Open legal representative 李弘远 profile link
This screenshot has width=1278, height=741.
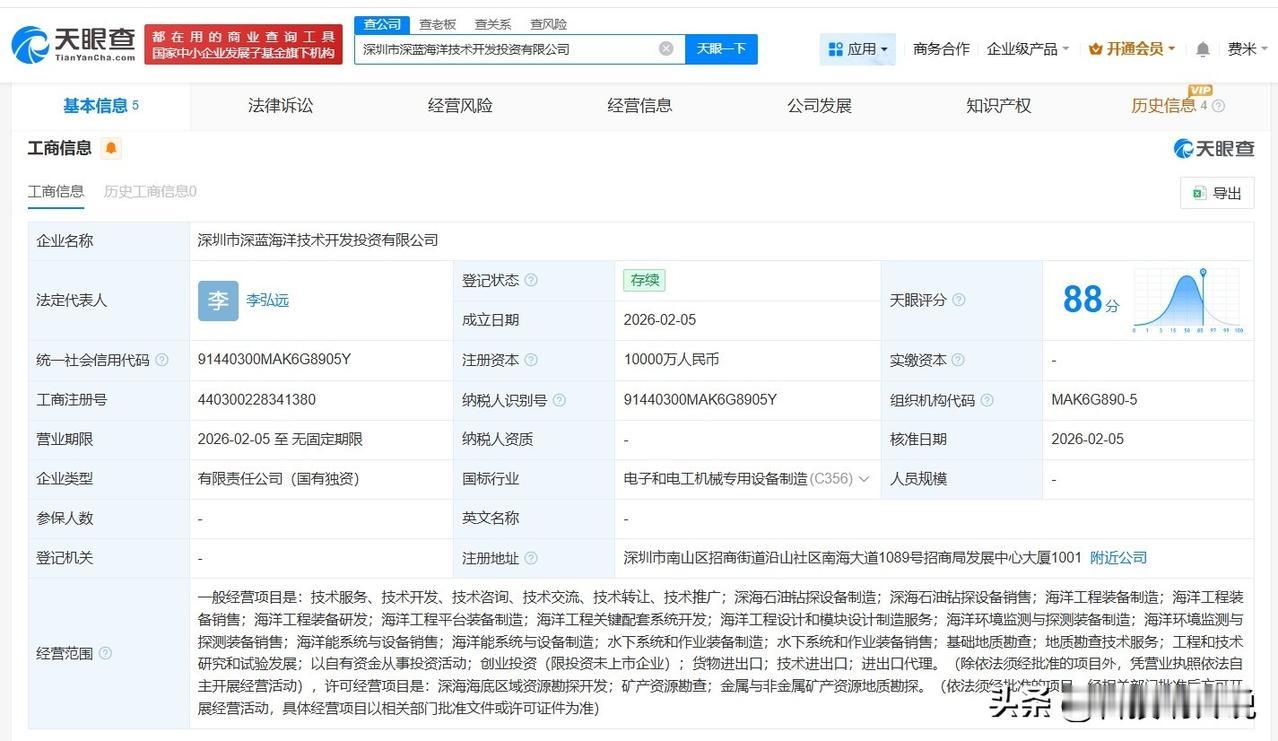(266, 300)
